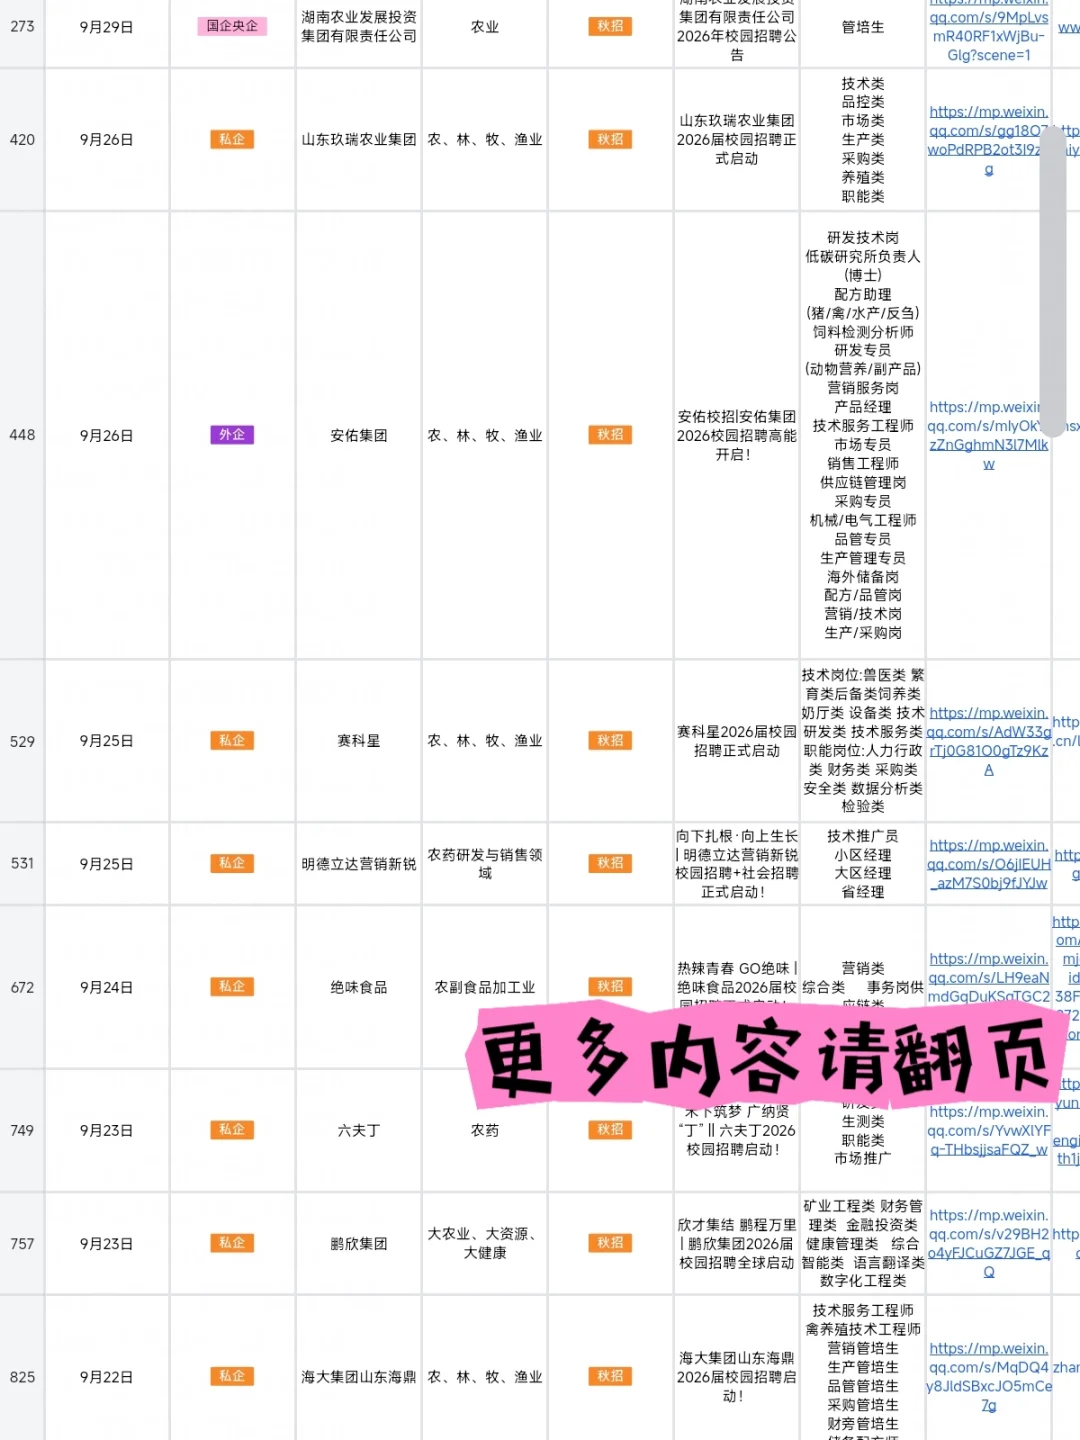This screenshot has height=1440, width=1080.
Task: Click the 私企 tag in the 六夫丁 row
Action: (x=232, y=1129)
